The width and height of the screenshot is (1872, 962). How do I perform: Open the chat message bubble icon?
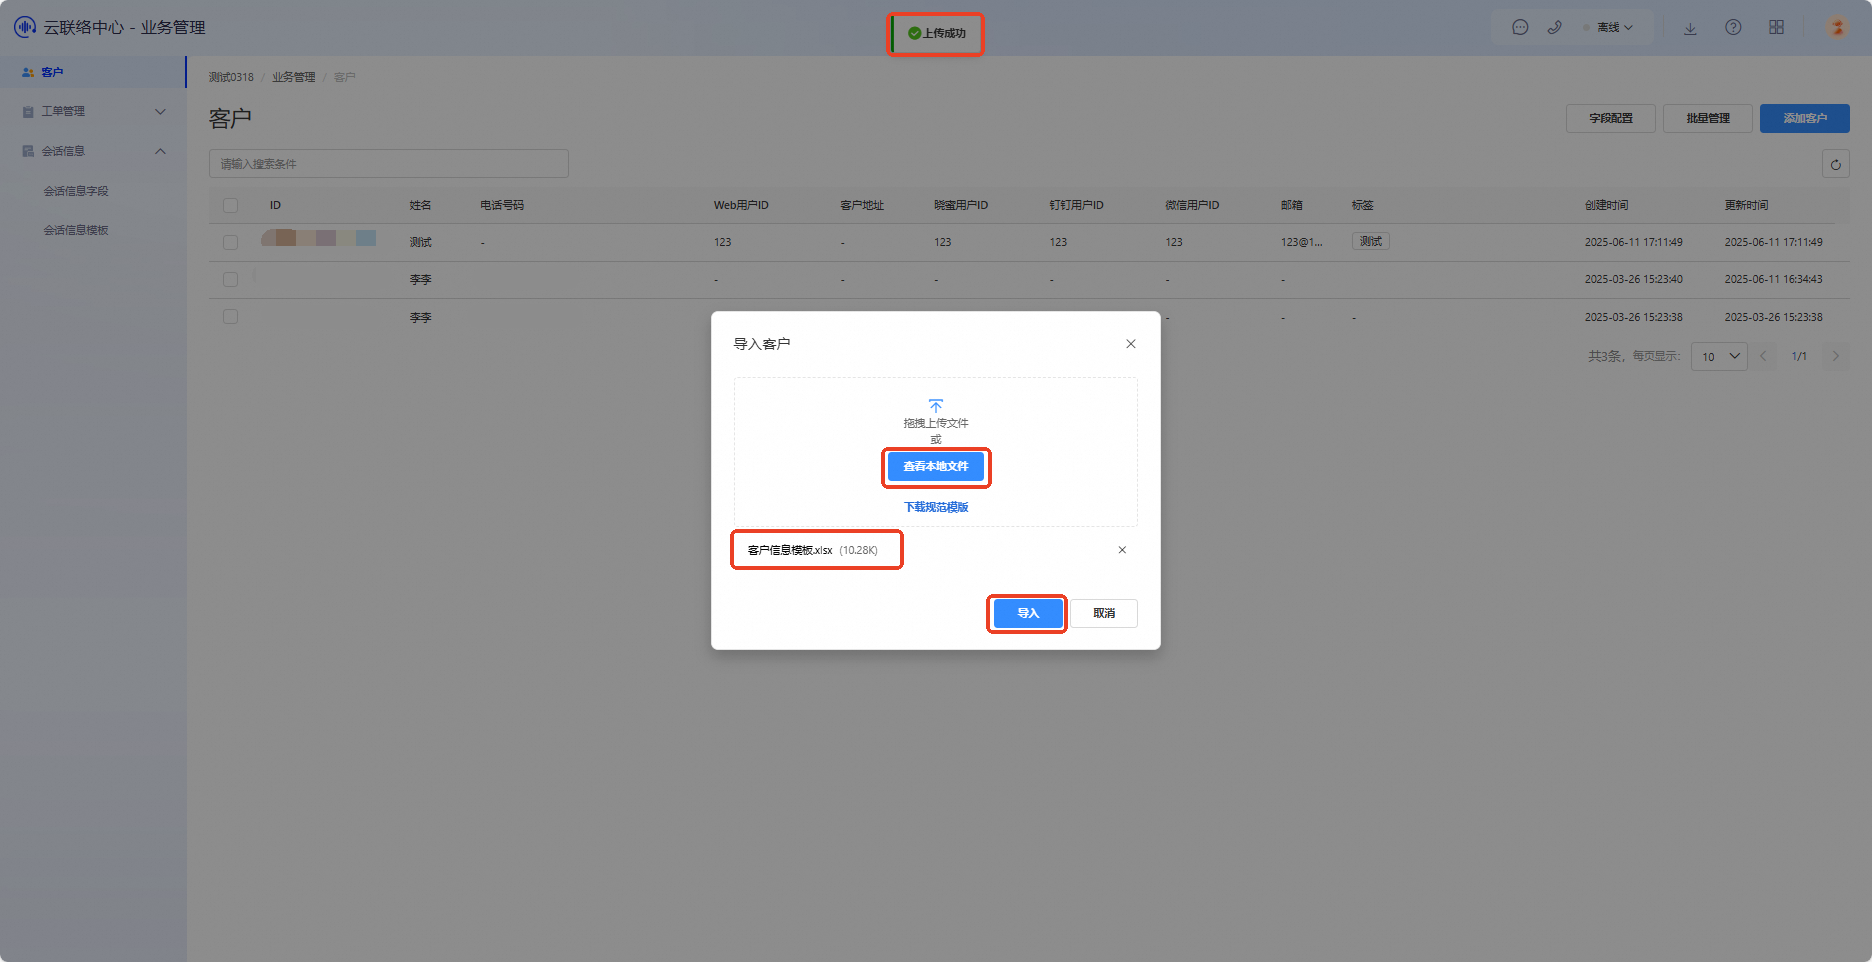pyautogui.click(x=1520, y=28)
